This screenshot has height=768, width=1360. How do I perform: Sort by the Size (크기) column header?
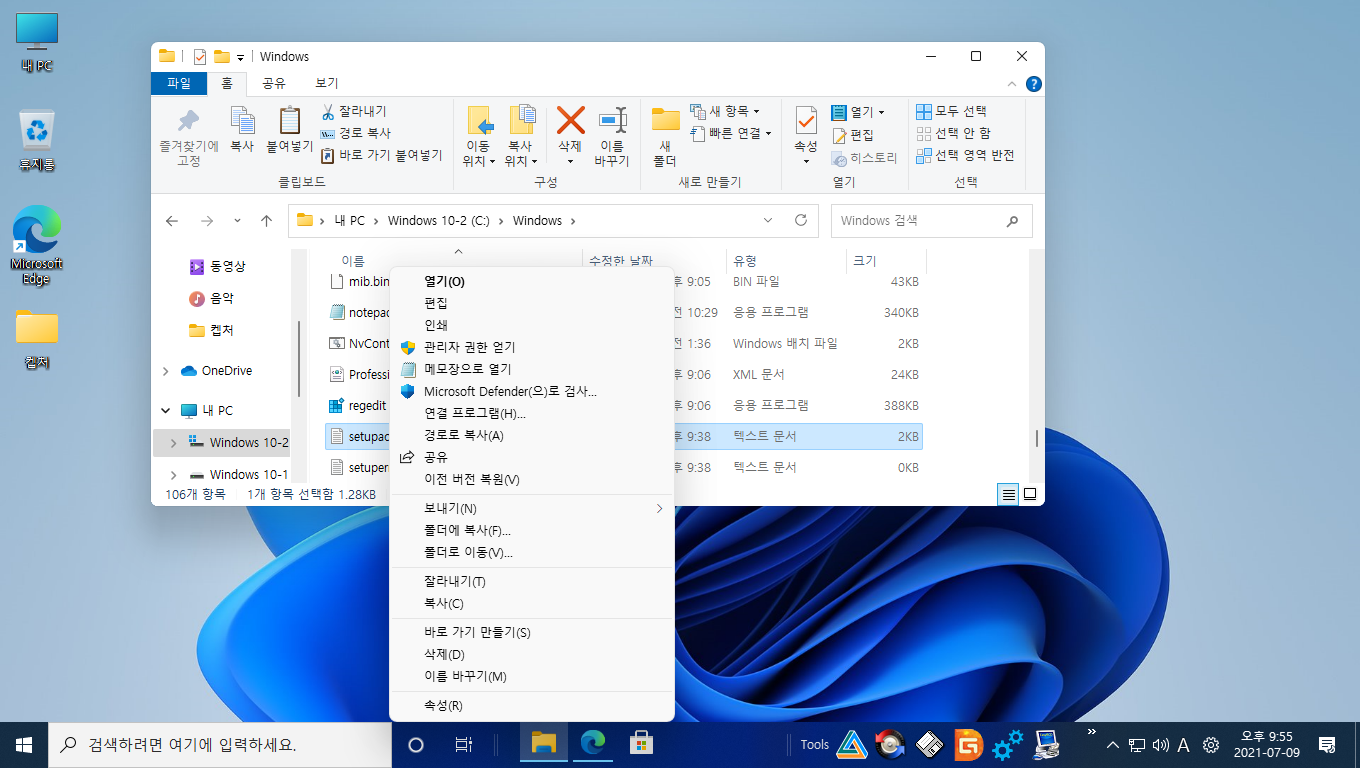tap(886, 261)
